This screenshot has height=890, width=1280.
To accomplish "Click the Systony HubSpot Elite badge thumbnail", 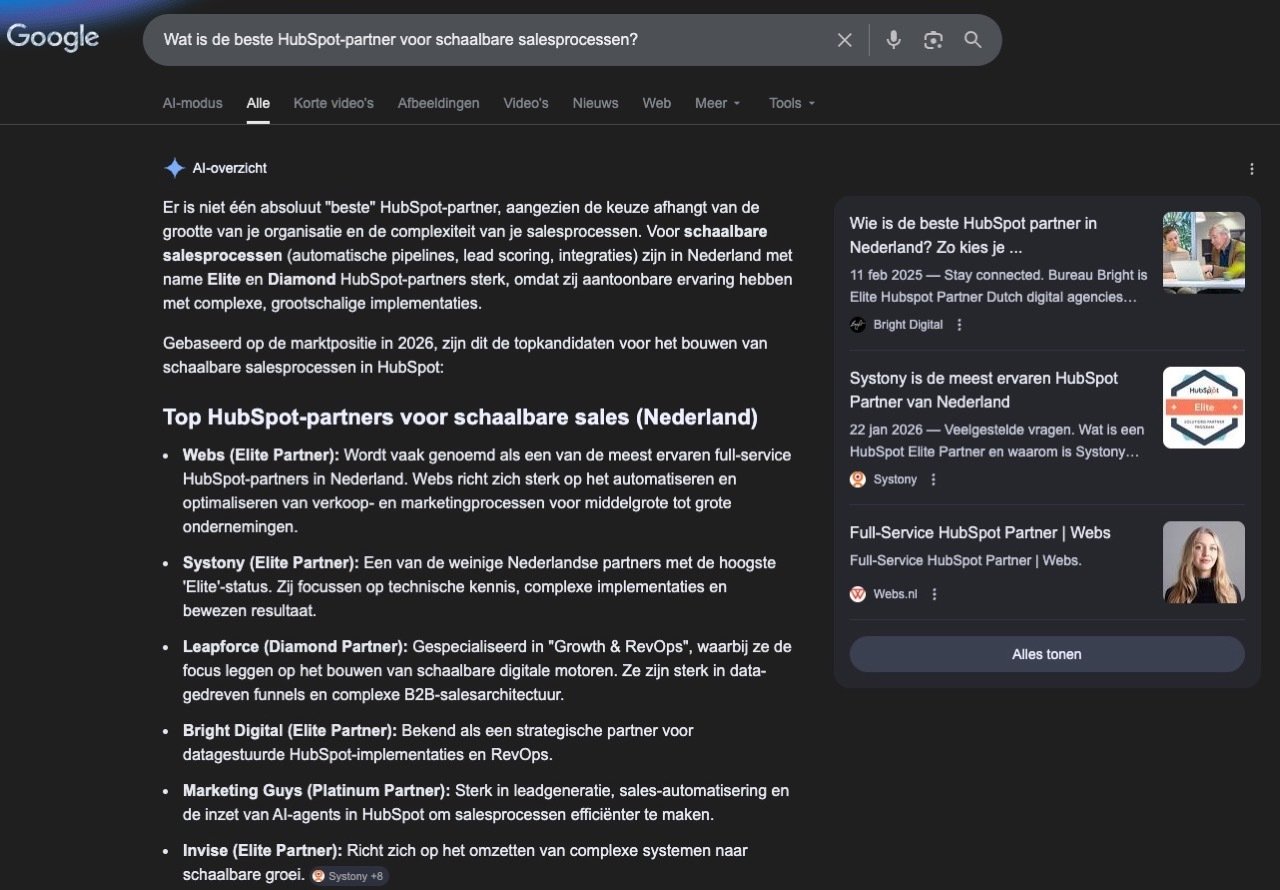I will 1203,407.
